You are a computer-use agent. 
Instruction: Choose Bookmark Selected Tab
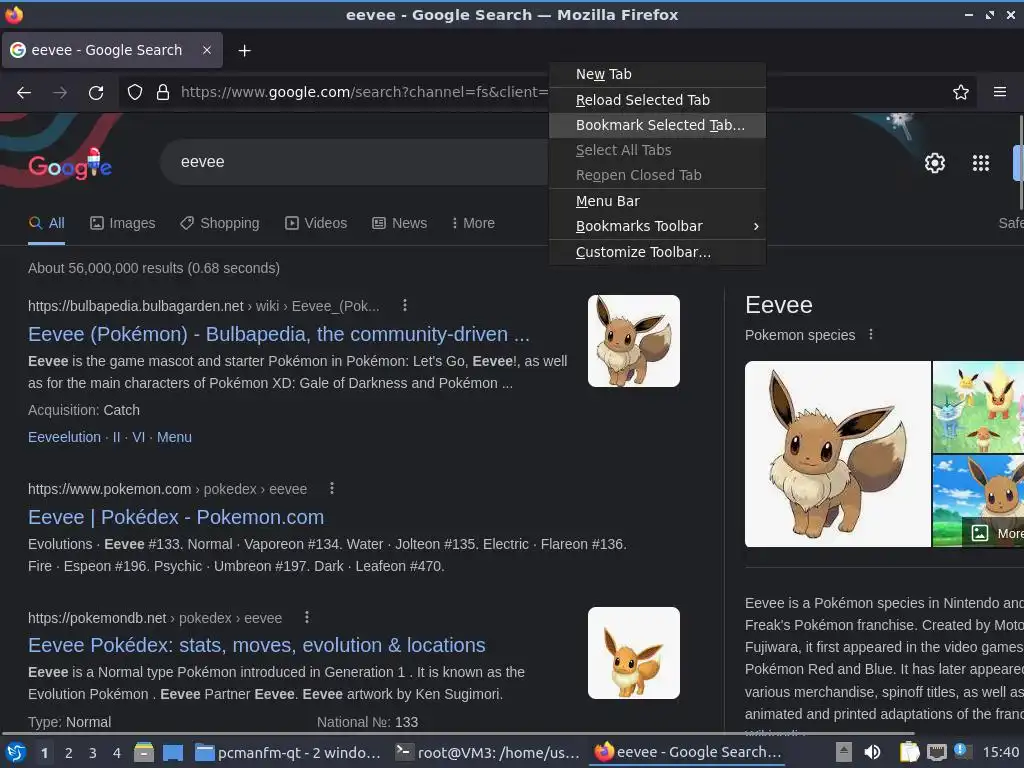point(658,125)
